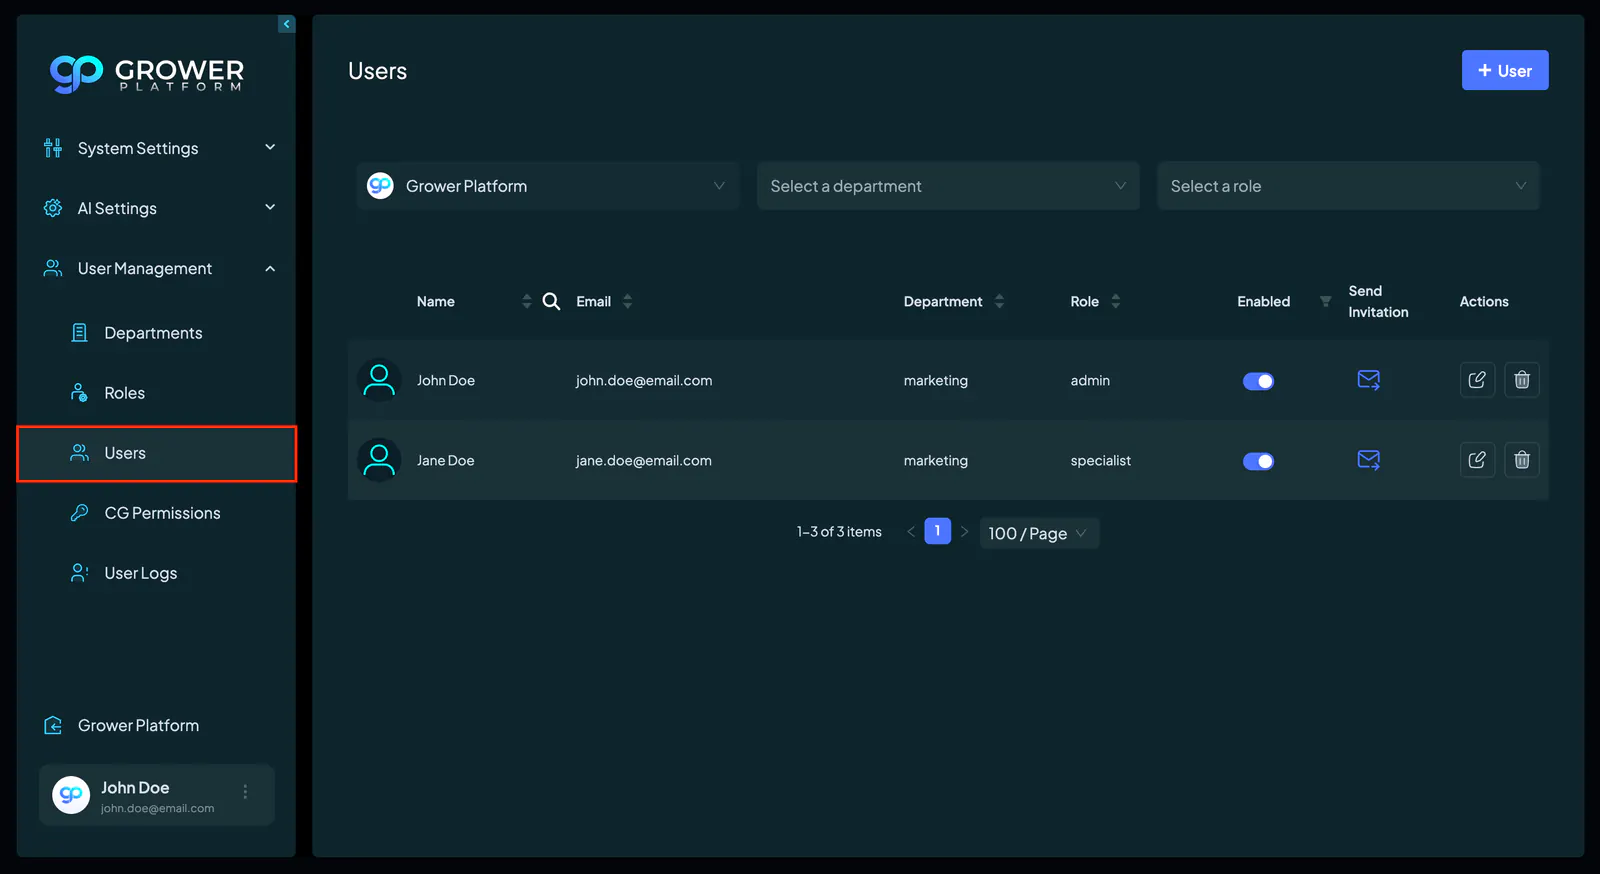Delete John Doe's user entry
The width and height of the screenshot is (1600, 874).
click(1522, 380)
